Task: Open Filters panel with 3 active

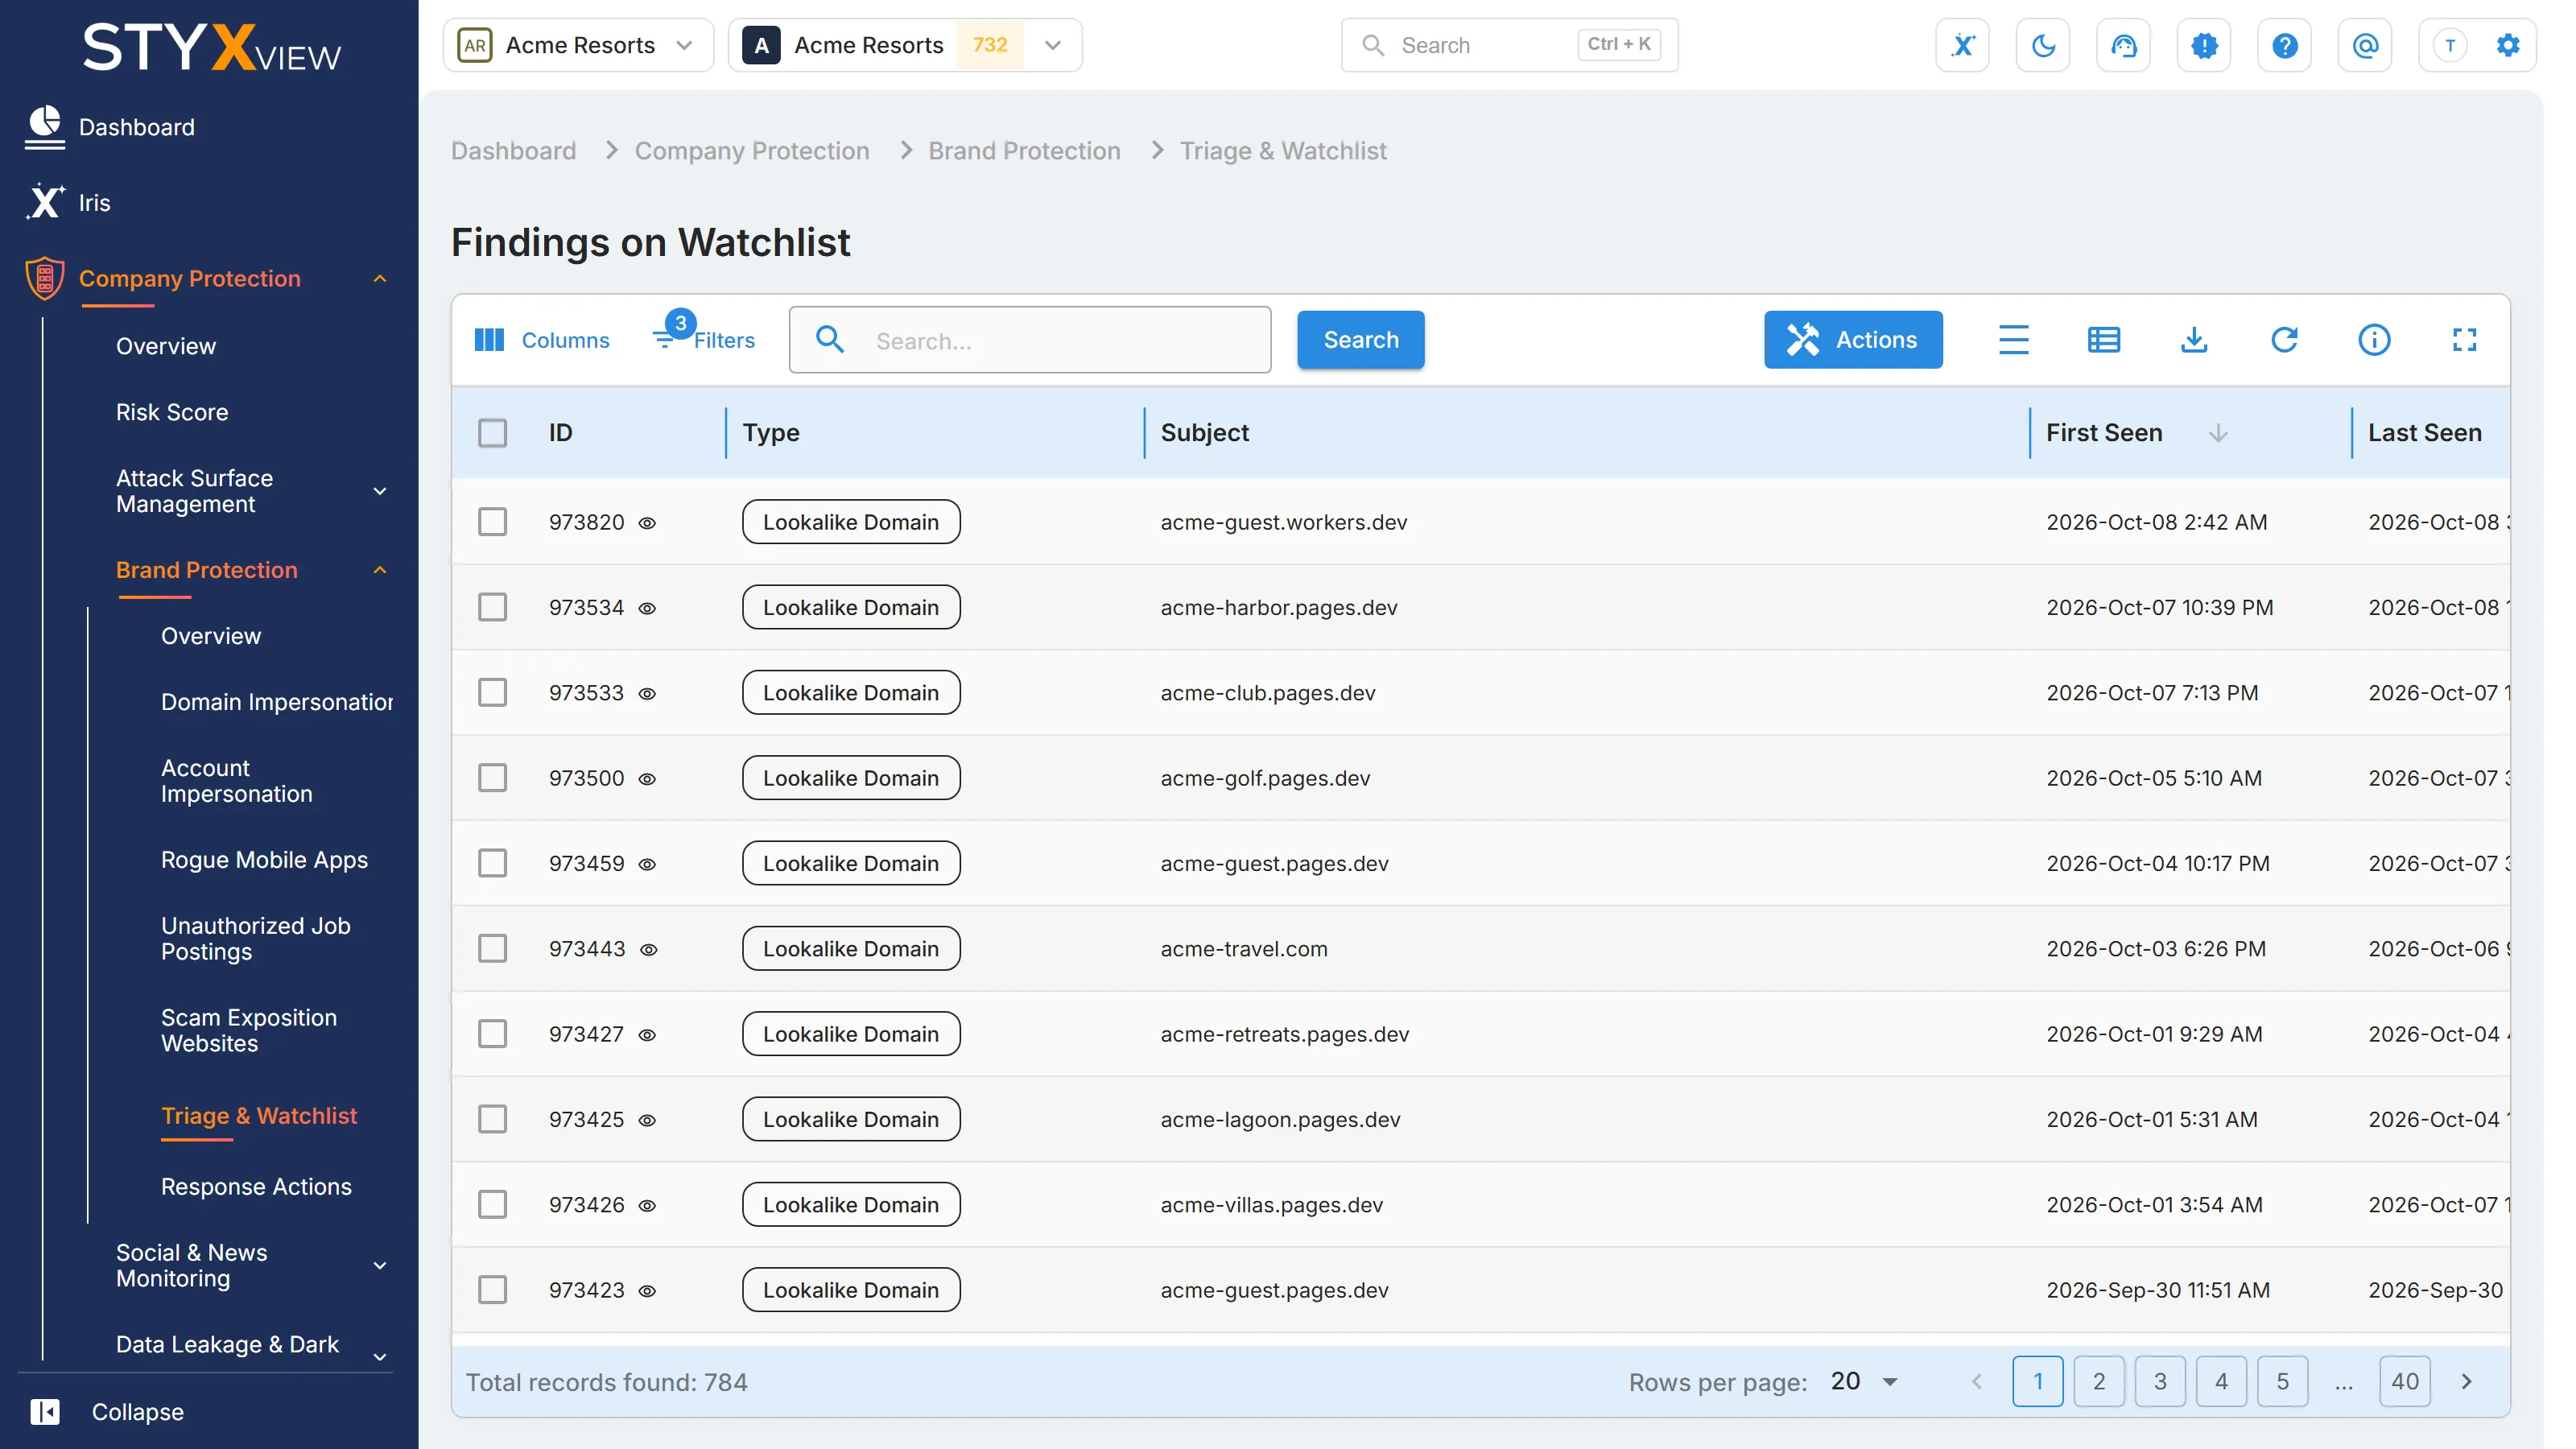Action: click(704, 337)
